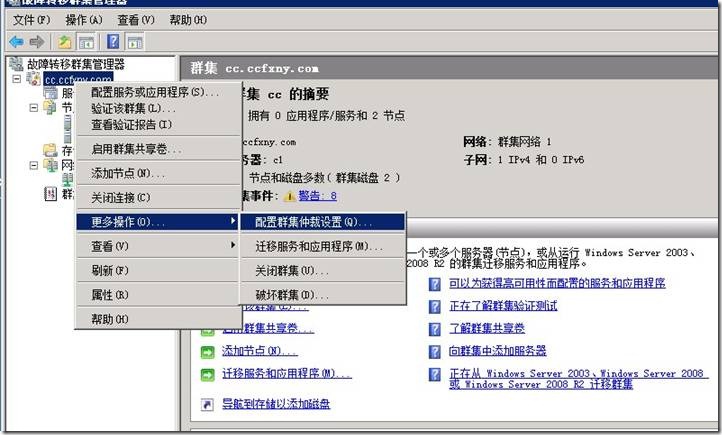The width and height of the screenshot is (722, 435).
Task: Collapse the 网络 tree branch
Action: coord(34,165)
